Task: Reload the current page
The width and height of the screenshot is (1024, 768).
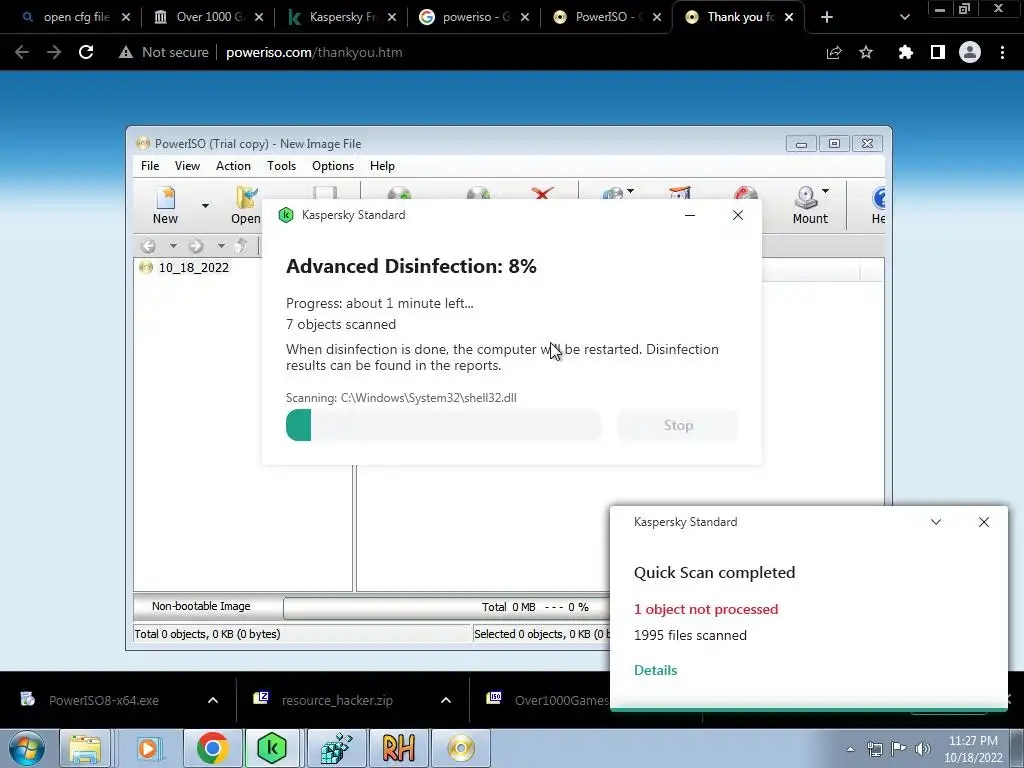Action: [x=86, y=52]
